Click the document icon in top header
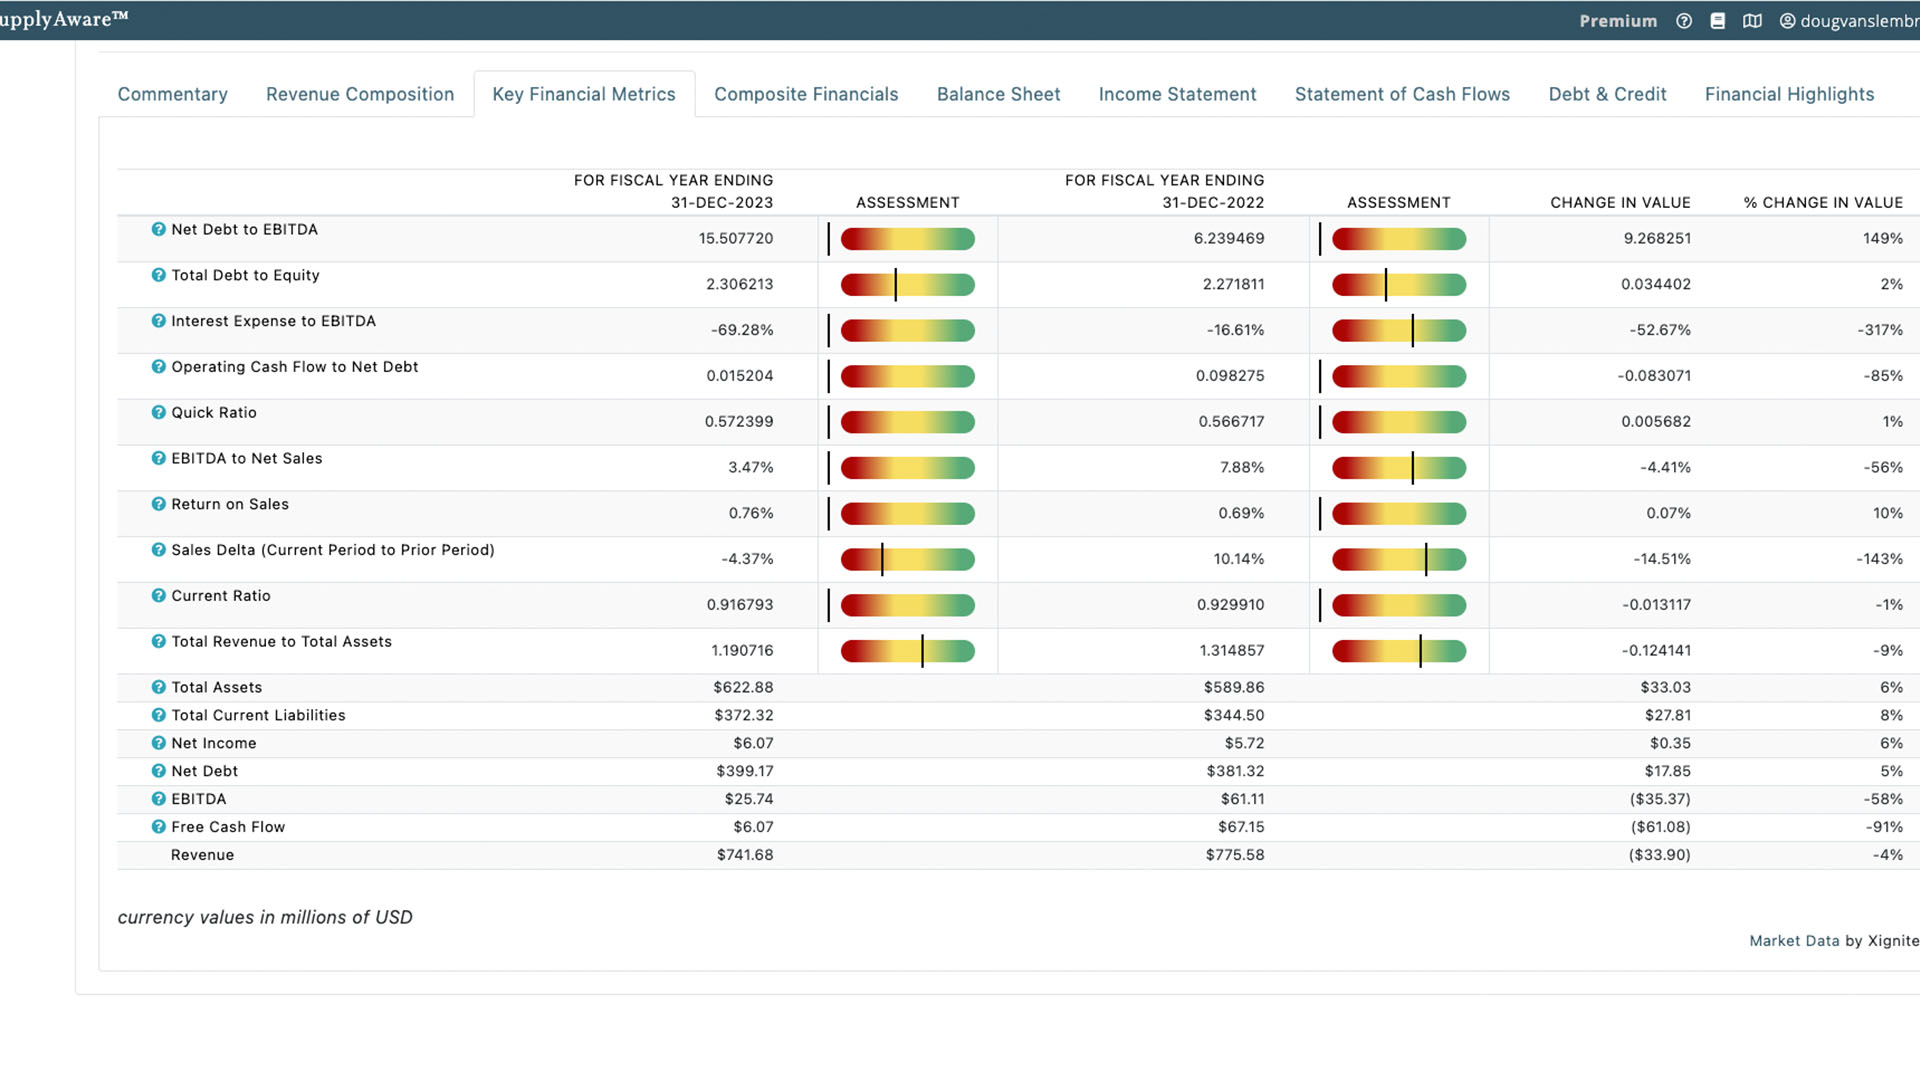 [1718, 21]
